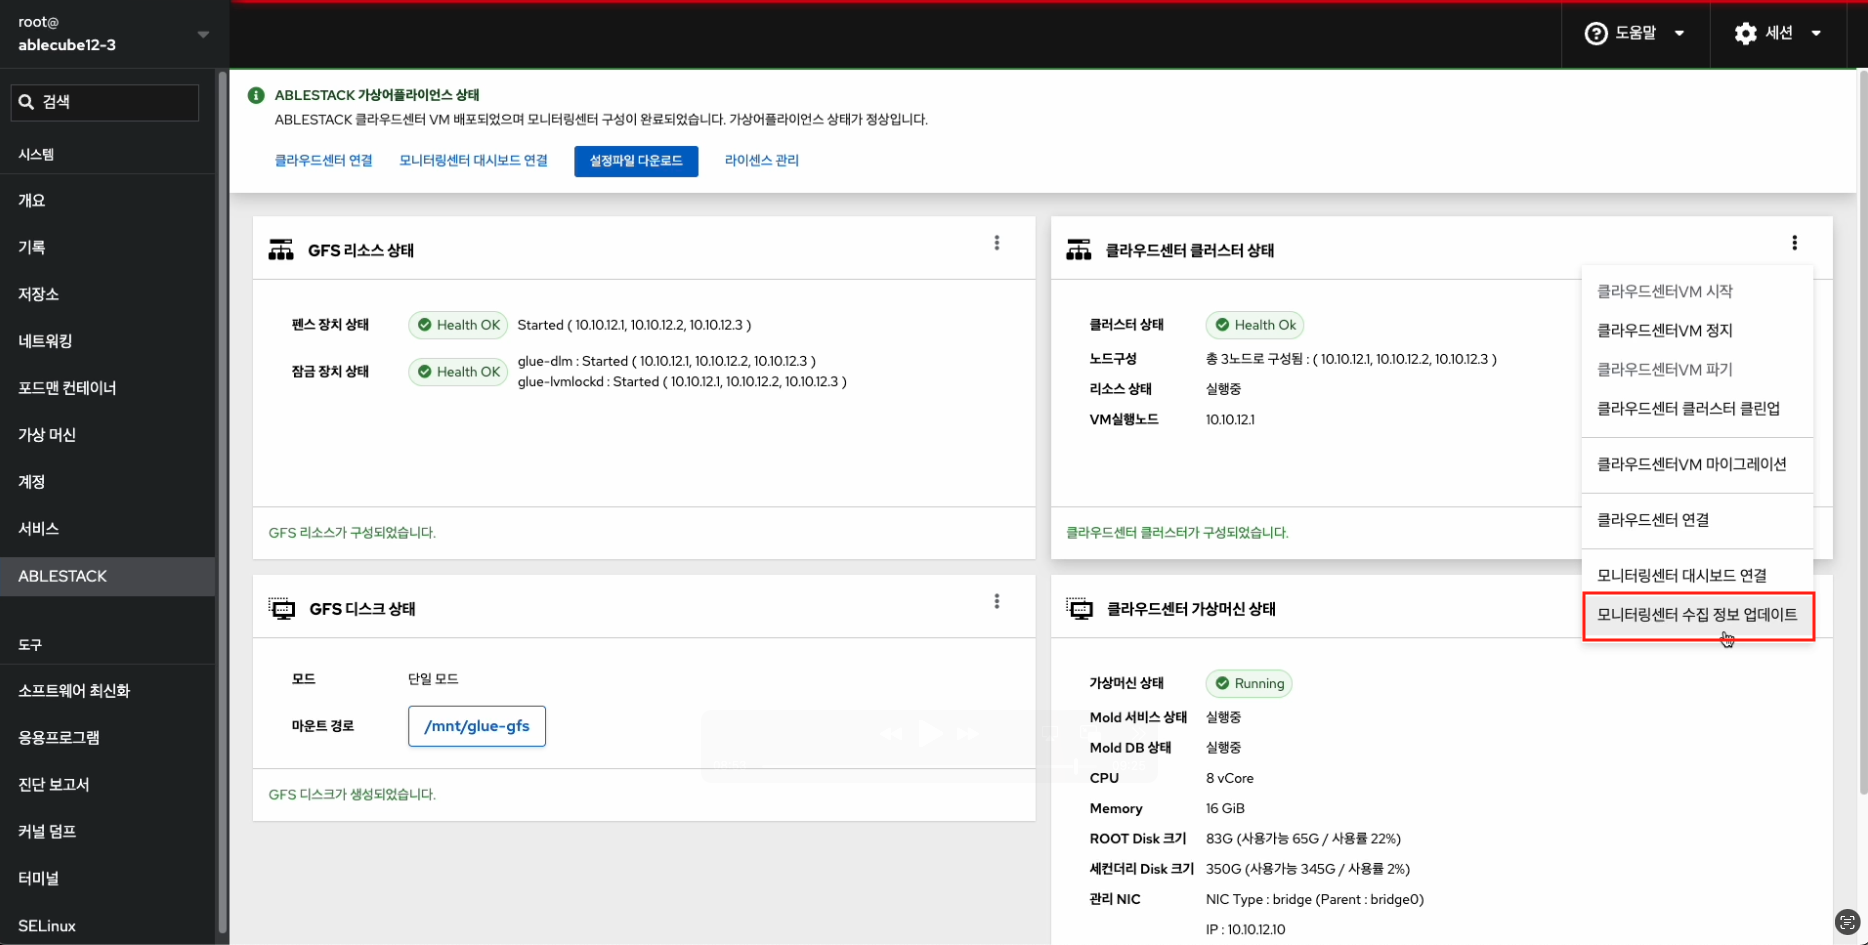Open the GFS 디스크 상태 kebab menu
The height and width of the screenshot is (945, 1868).
(x=996, y=601)
